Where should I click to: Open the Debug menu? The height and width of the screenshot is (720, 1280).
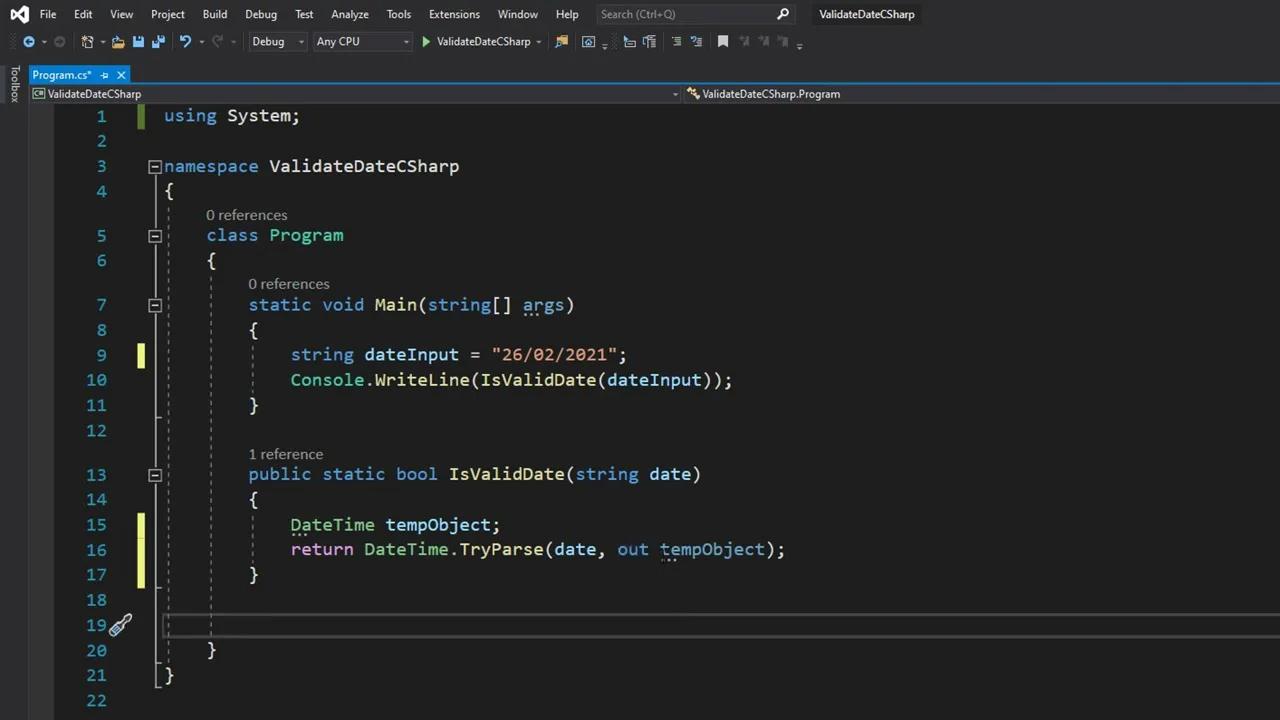click(x=260, y=14)
